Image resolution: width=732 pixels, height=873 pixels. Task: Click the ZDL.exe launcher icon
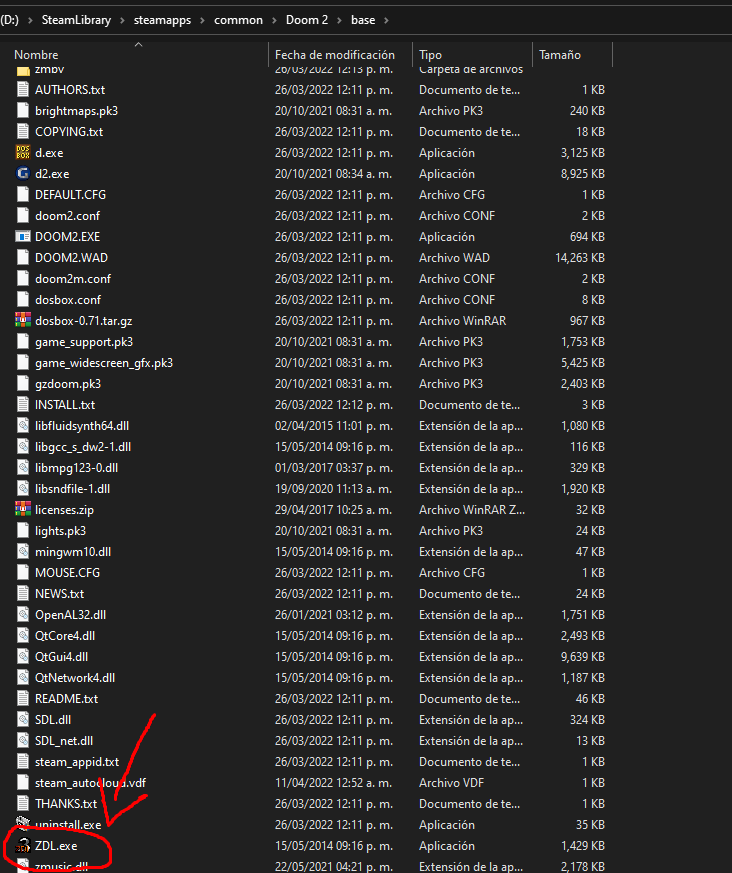(23, 846)
